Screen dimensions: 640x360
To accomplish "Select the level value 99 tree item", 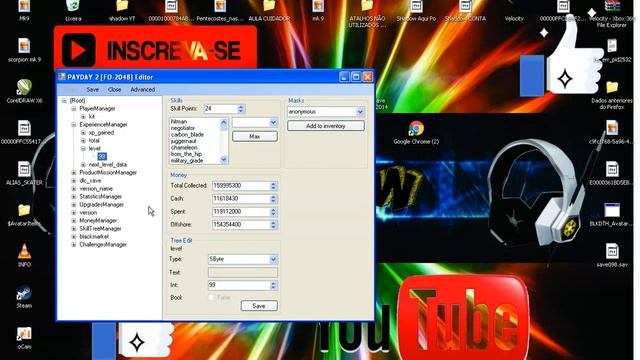I will click(x=102, y=156).
